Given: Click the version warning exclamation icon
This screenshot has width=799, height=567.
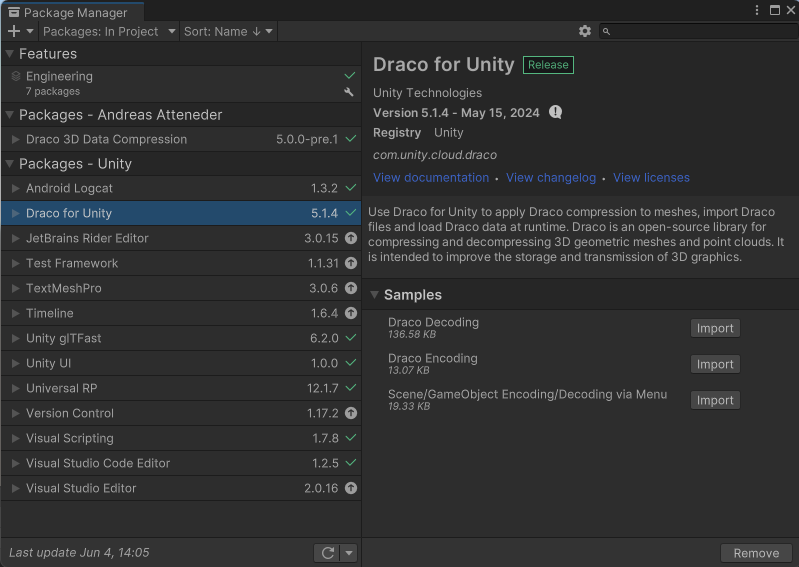Looking at the screenshot, I should pyautogui.click(x=555, y=112).
